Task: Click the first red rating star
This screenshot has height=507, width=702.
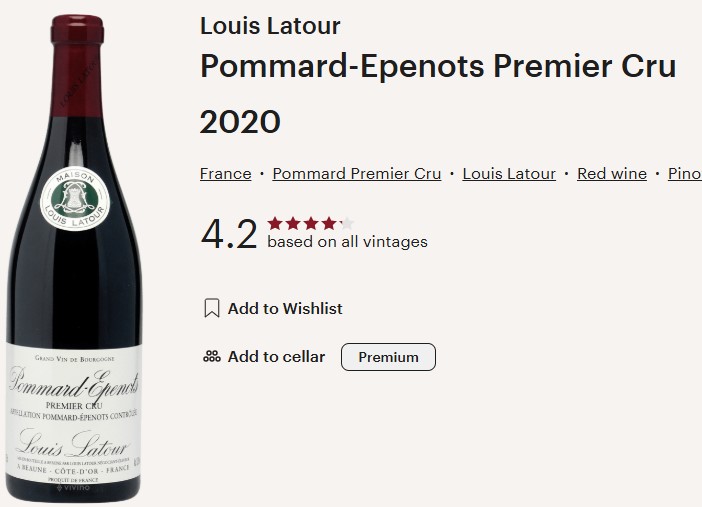Action: click(275, 223)
